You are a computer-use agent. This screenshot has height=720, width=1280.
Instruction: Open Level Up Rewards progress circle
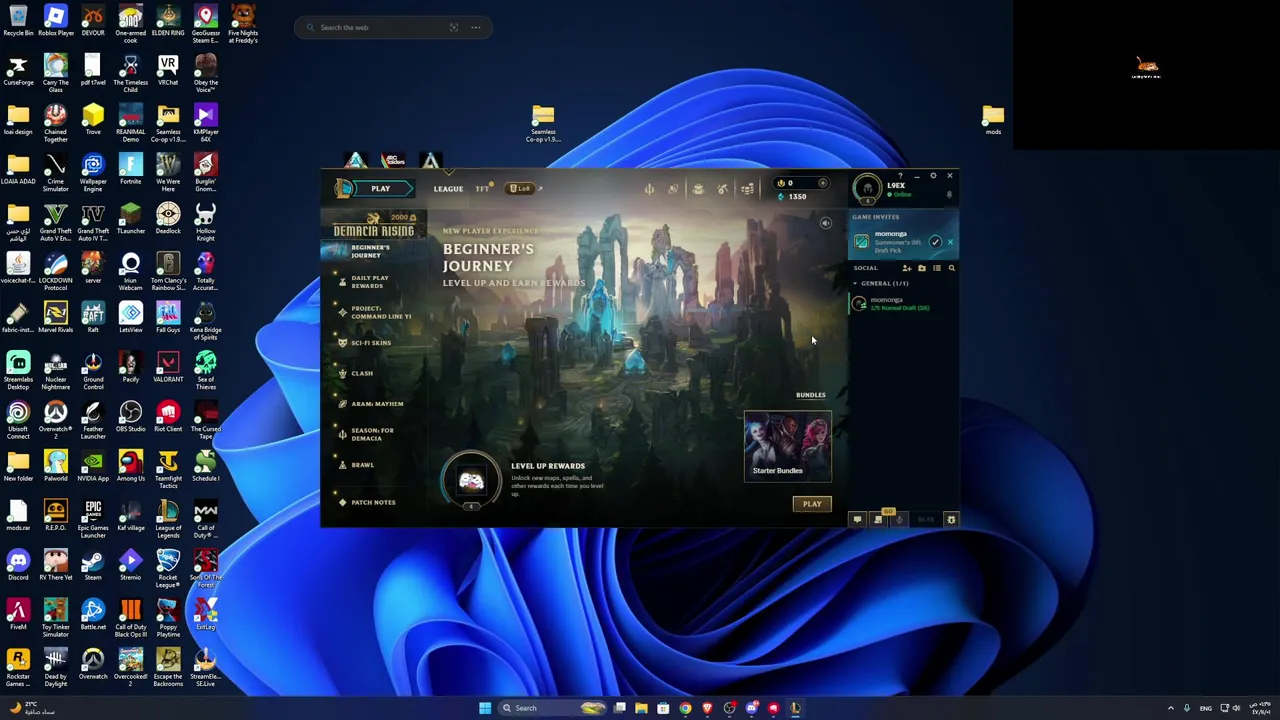[471, 481]
